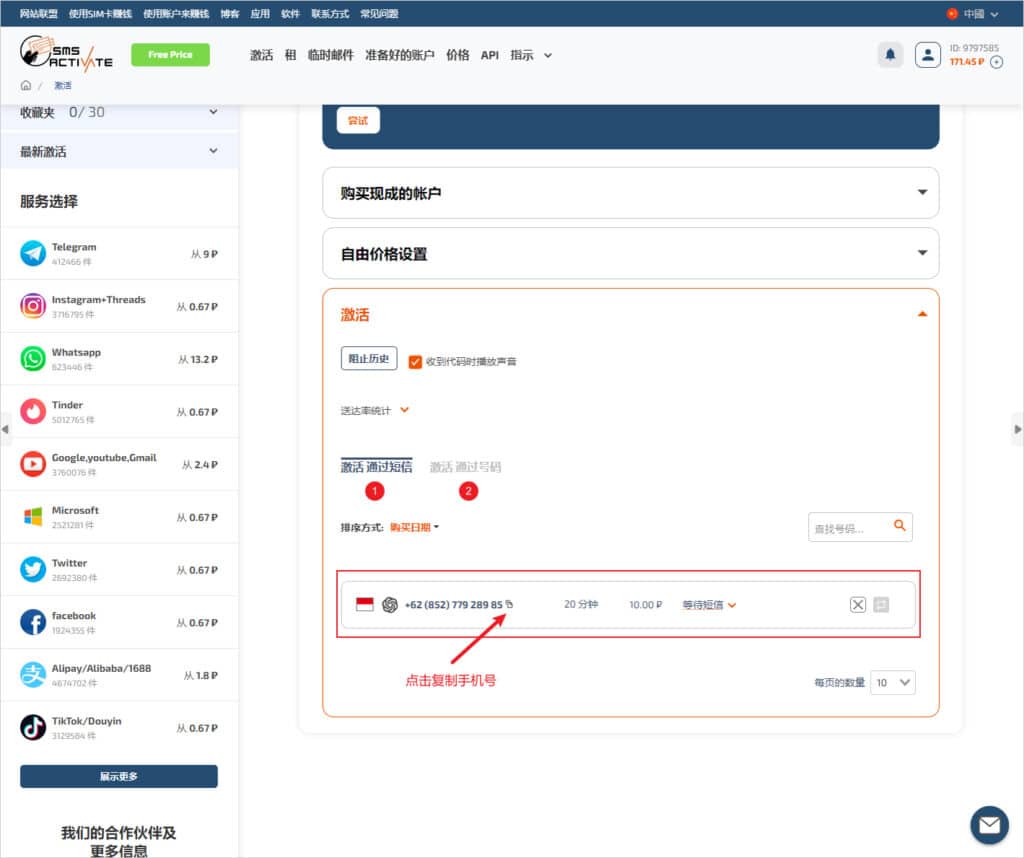The height and width of the screenshot is (858, 1024).
Task: Click the 阻止历史 button
Action: pyautogui.click(x=369, y=359)
